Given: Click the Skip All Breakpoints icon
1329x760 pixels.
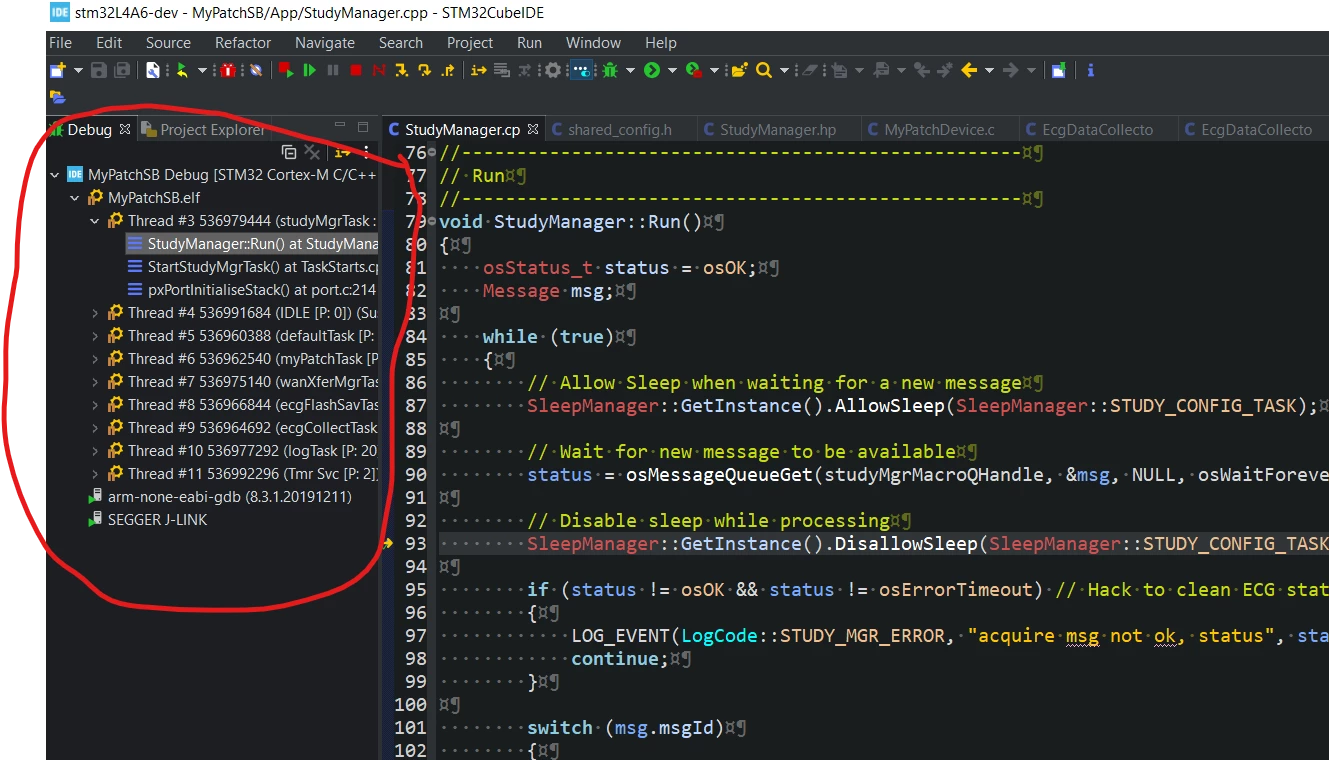Looking at the screenshot, I should 255,70.
